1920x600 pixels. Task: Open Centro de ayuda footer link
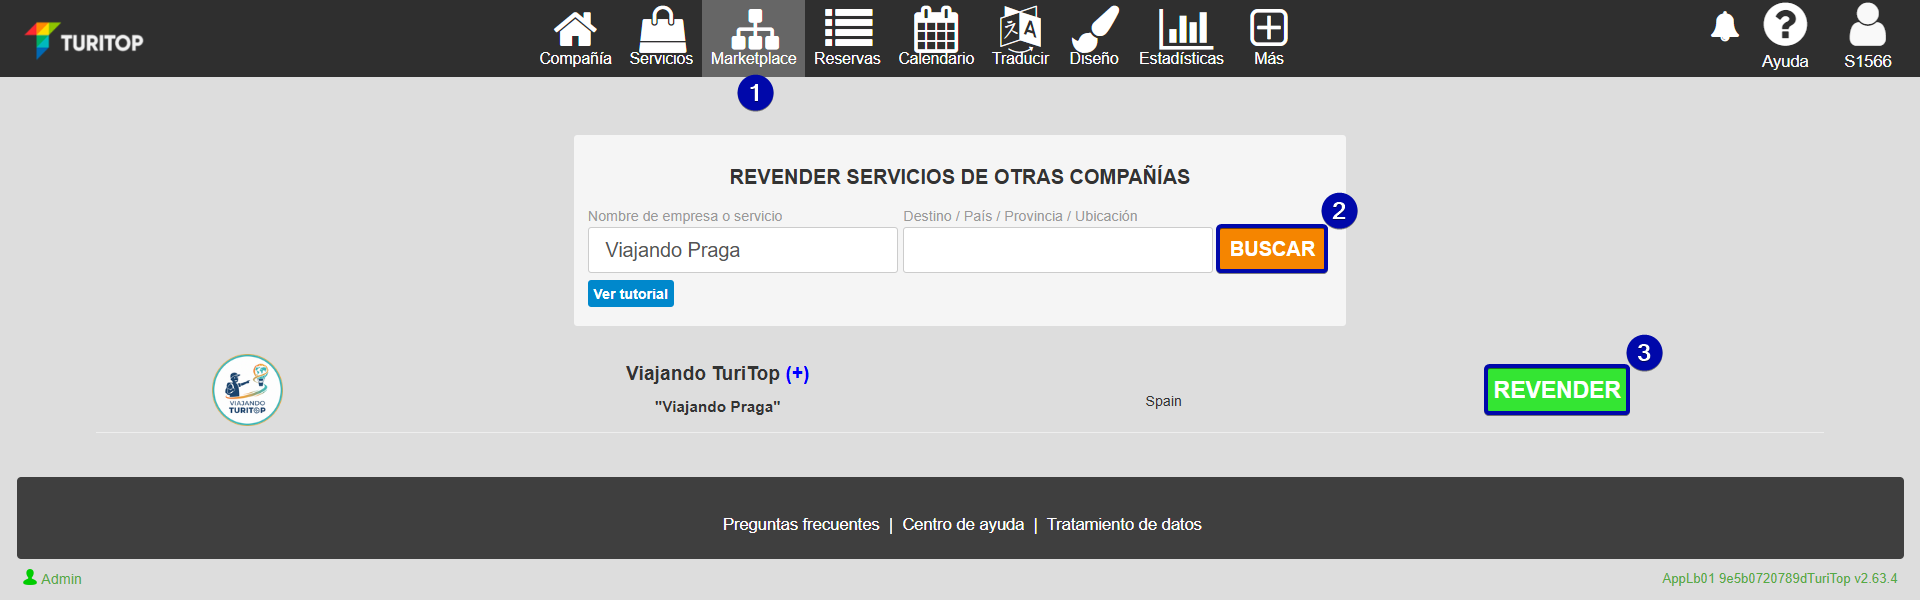coord(963,524)
